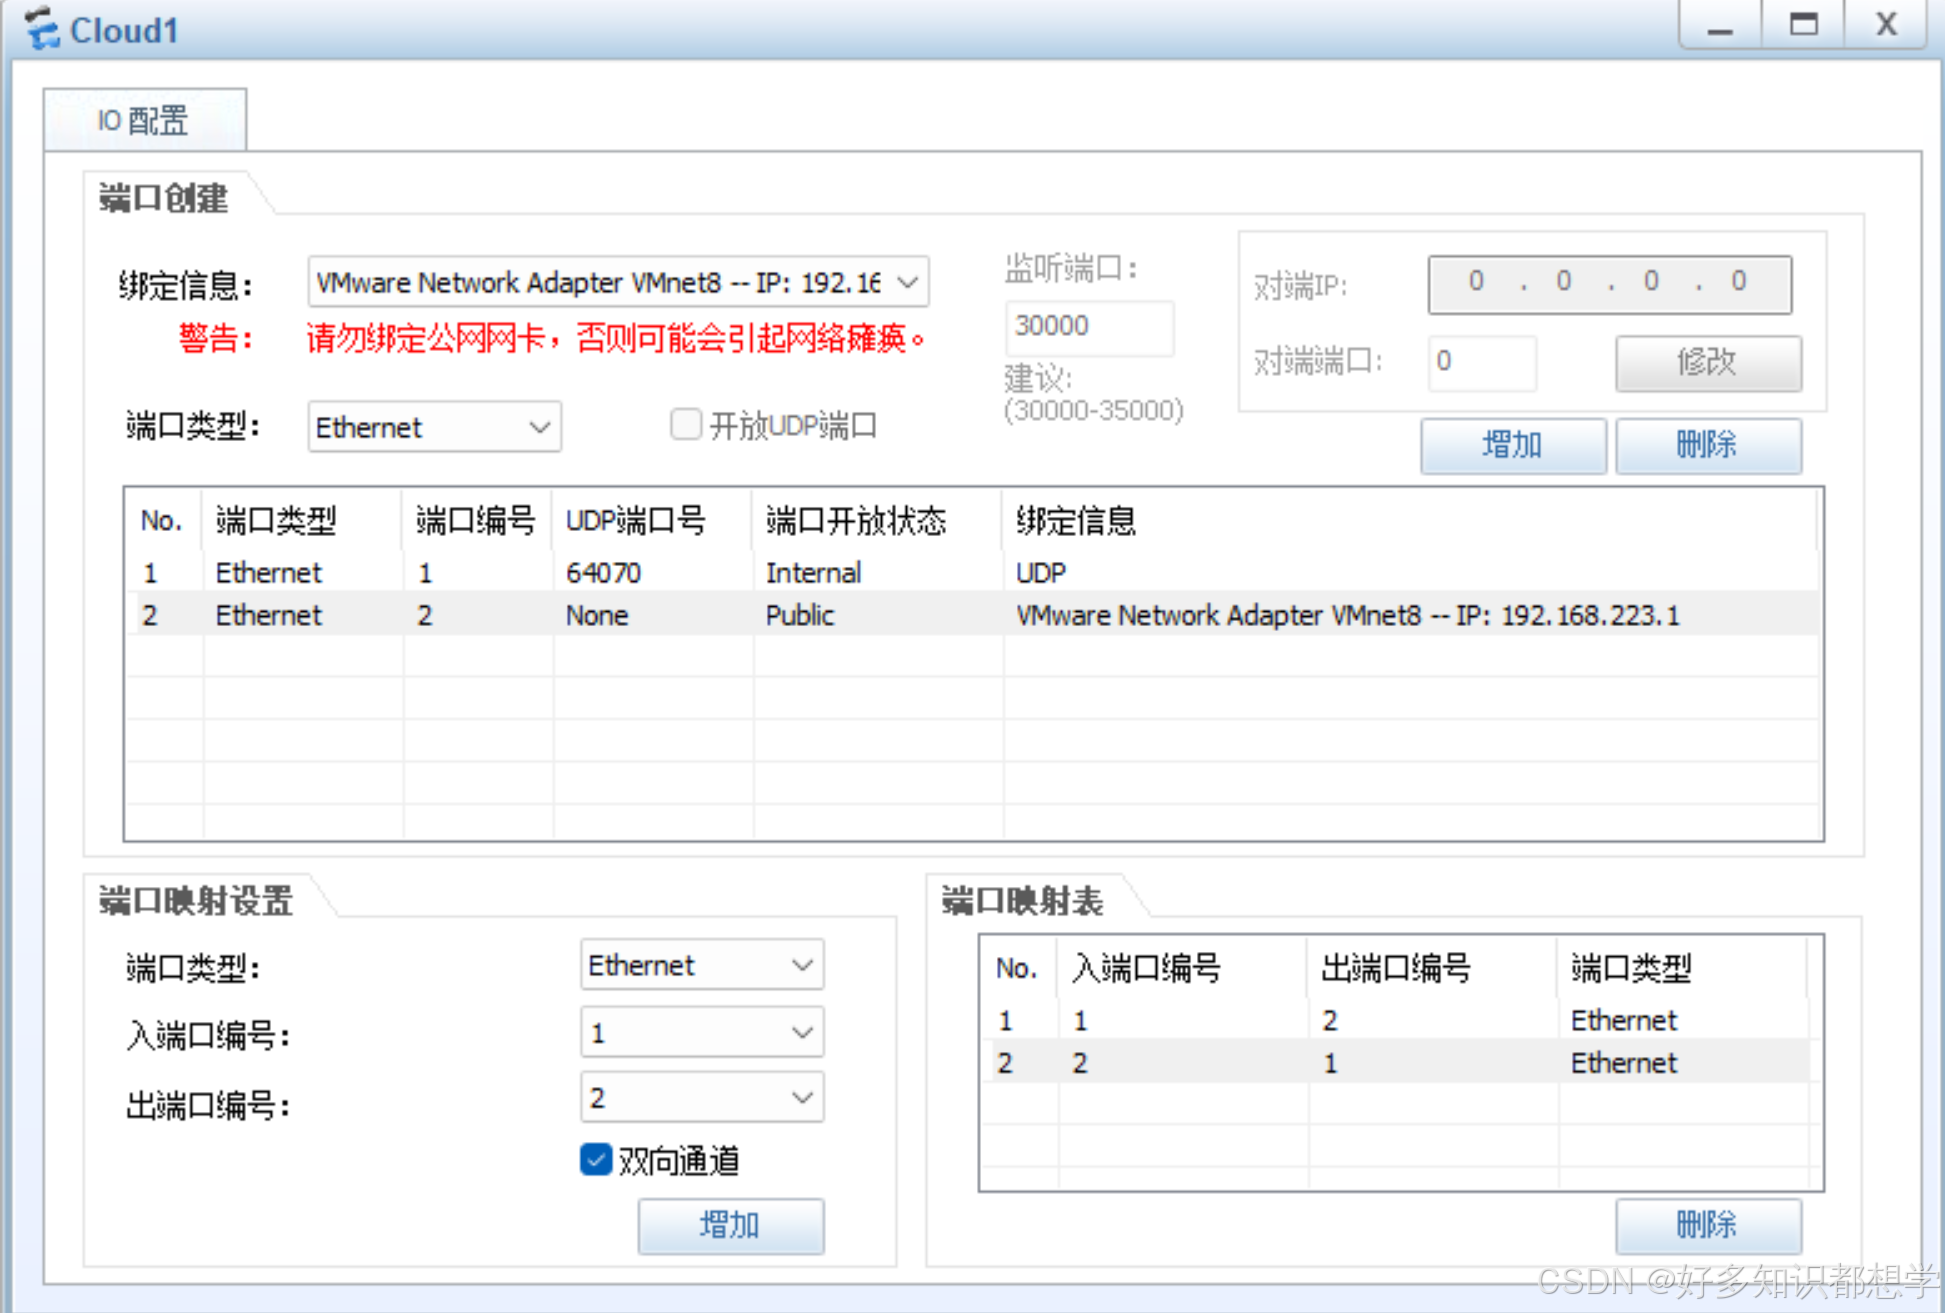Image resolution: width=1945 pixels, height=1313 pixels.
Task: Click the Cloud1 app icon in title bar
Action: click(x=42, y=28)
